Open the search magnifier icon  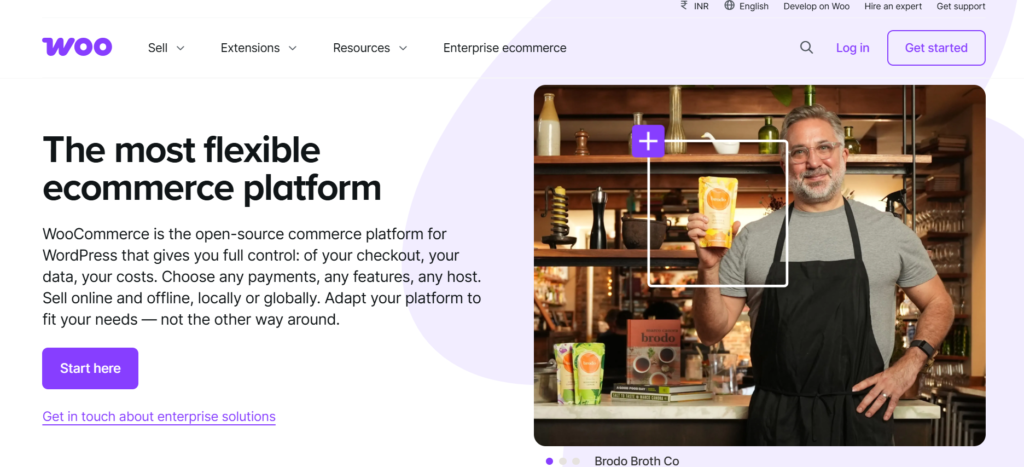[807, 48]
